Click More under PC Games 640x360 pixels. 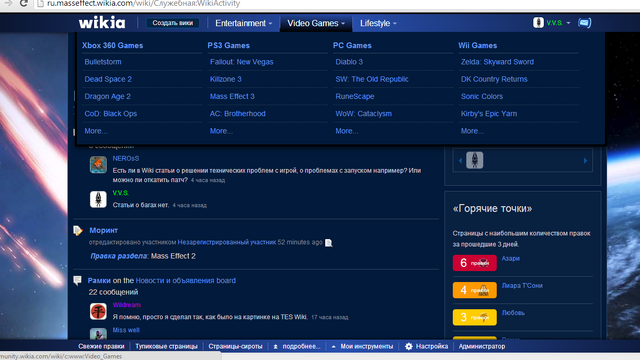coord(347,131)
